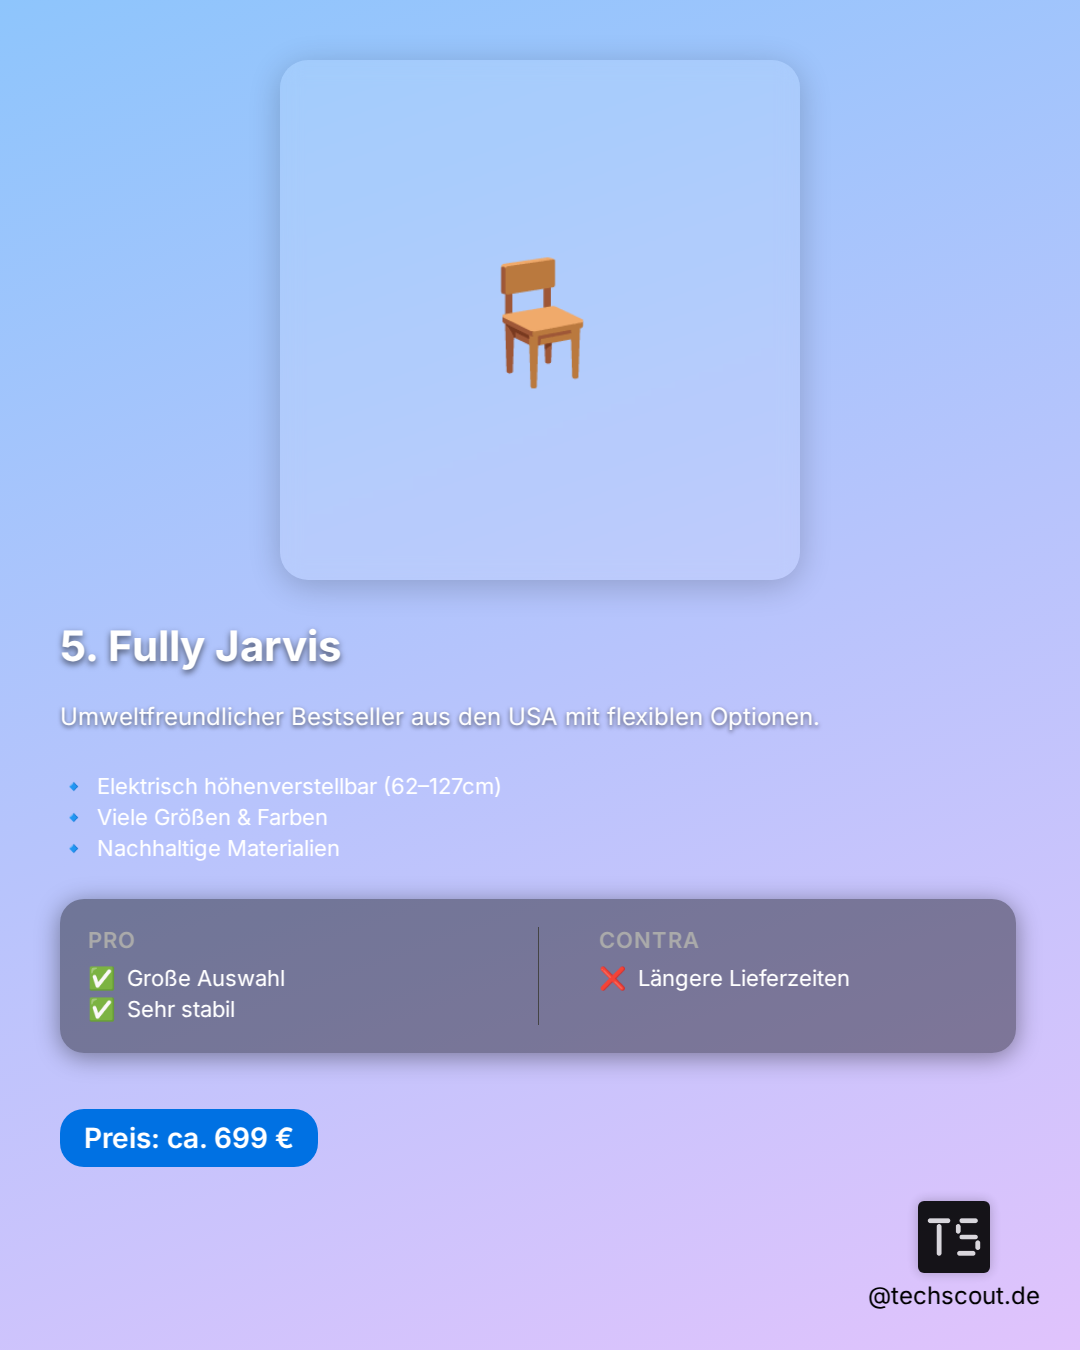Screen dimensions: 1080x1350
Task: Click the vertical divider between PRO and CONTRA
Action: coord(538,976)
